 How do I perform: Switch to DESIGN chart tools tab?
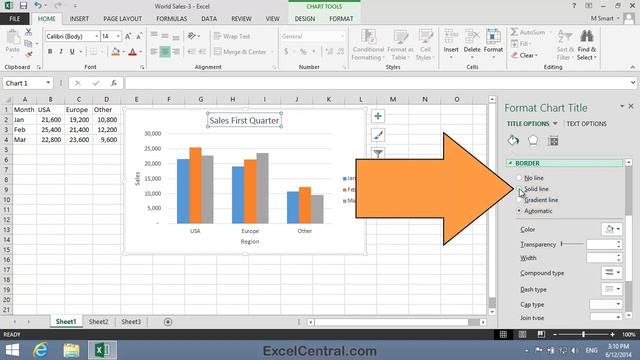click(x=305, y=19)
